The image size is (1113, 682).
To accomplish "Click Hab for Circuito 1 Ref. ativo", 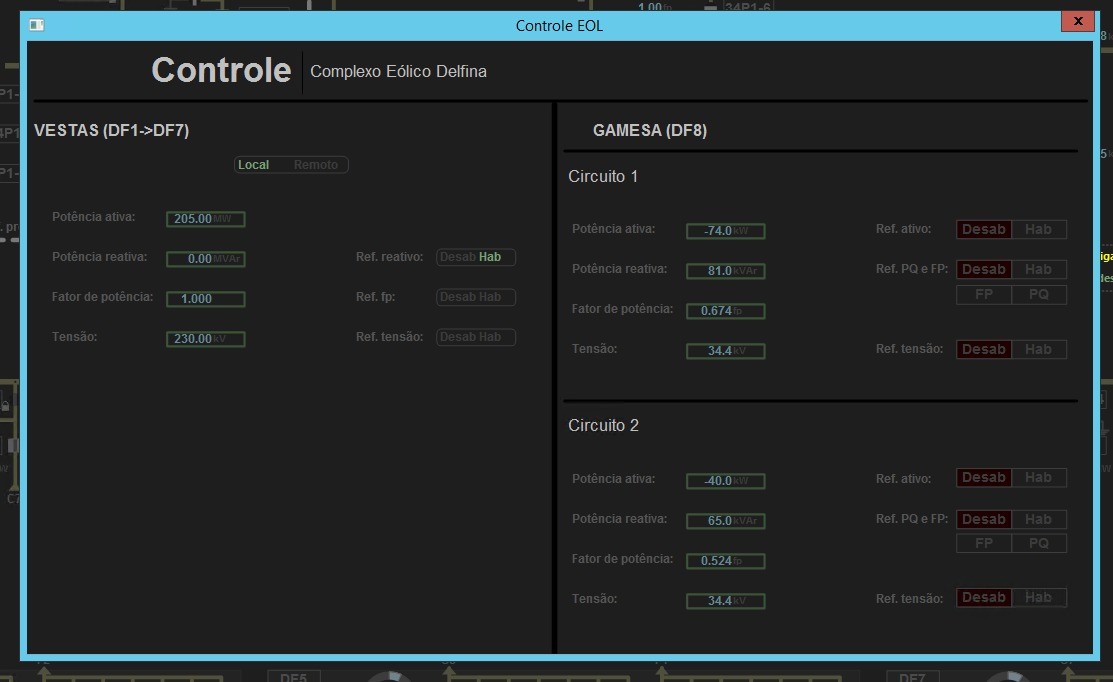I will (x=1038, y=229).
